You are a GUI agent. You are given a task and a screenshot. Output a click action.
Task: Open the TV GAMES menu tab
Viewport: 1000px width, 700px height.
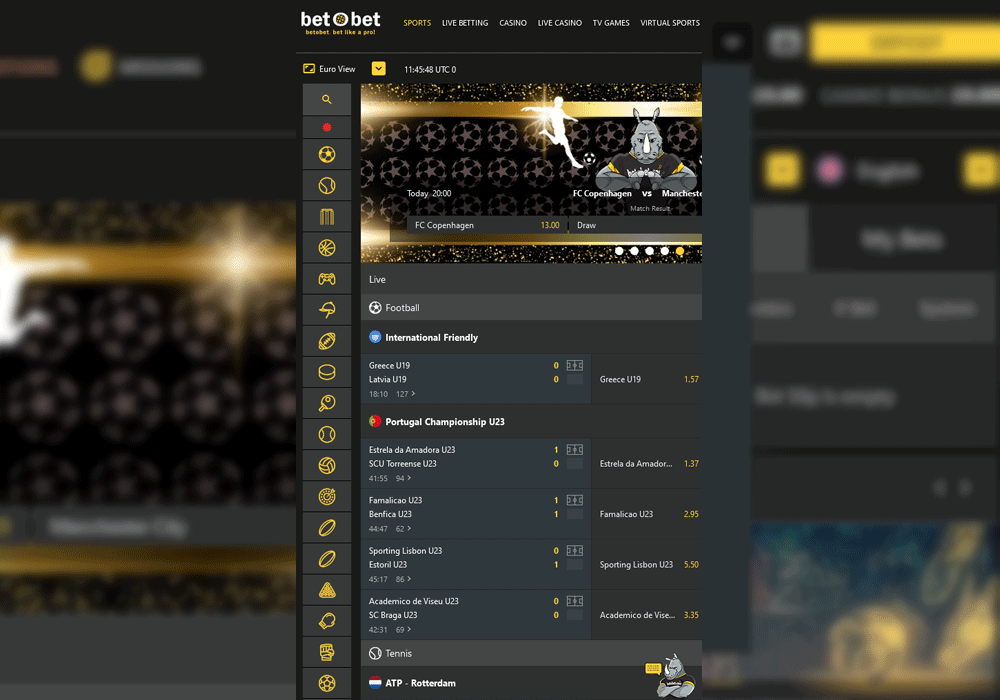click(x=611, y=23)
